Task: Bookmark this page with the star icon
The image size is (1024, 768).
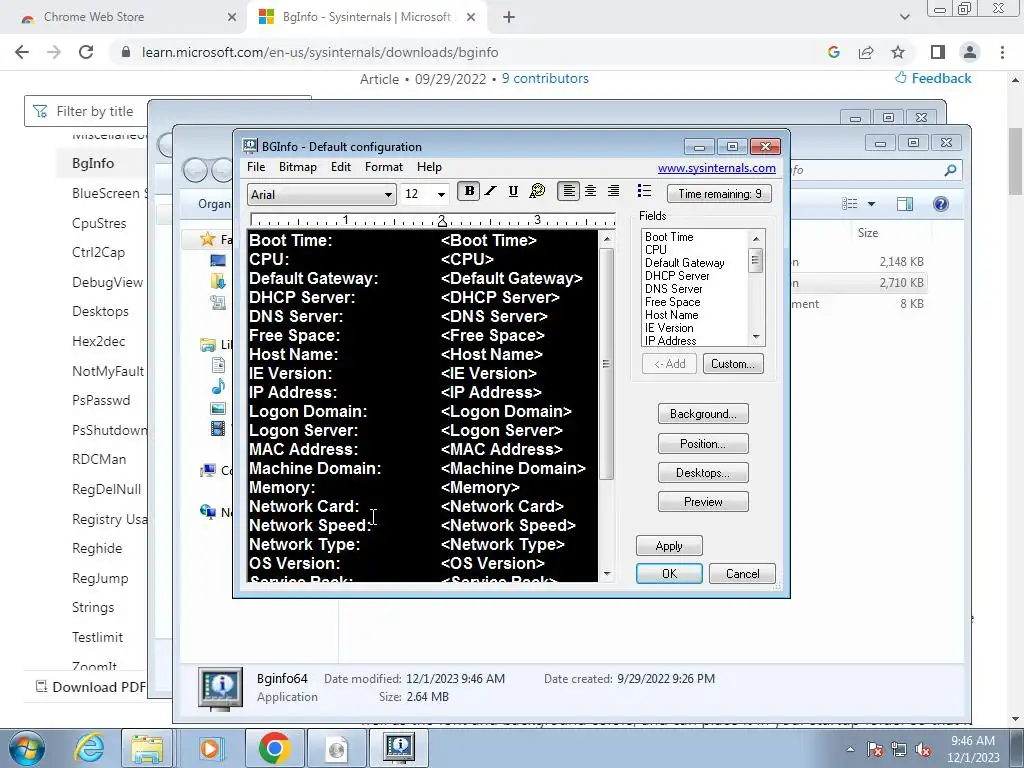Action: (898, 52)
